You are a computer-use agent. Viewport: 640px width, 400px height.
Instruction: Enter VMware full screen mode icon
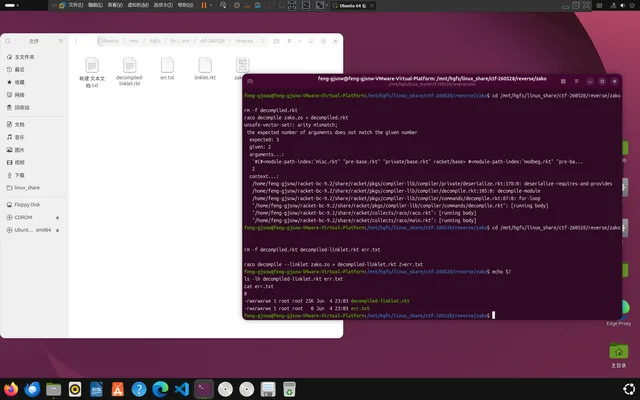click(x=292, y=5)
